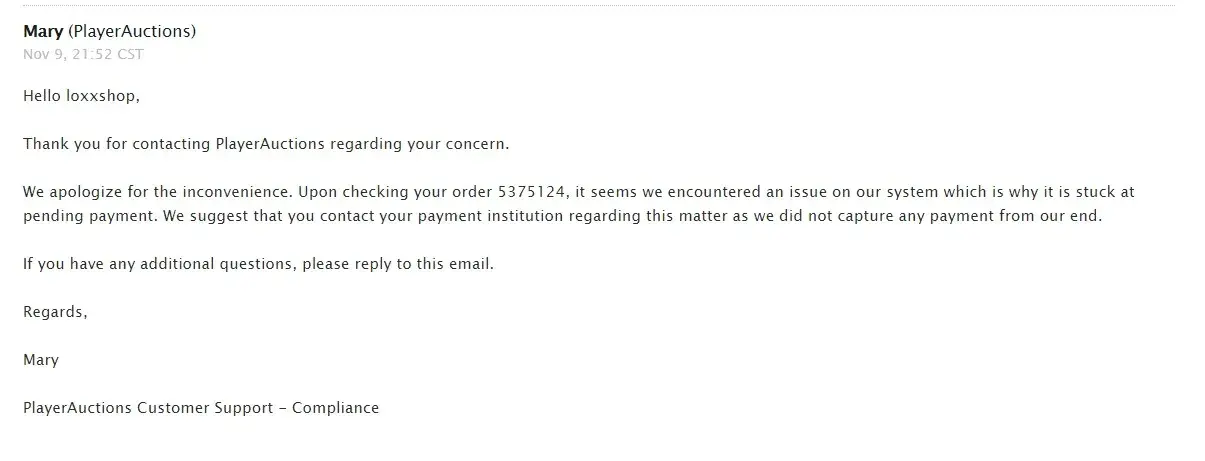Click the words 'pending payment'
1205x461 pixels.
coord(78,216)
